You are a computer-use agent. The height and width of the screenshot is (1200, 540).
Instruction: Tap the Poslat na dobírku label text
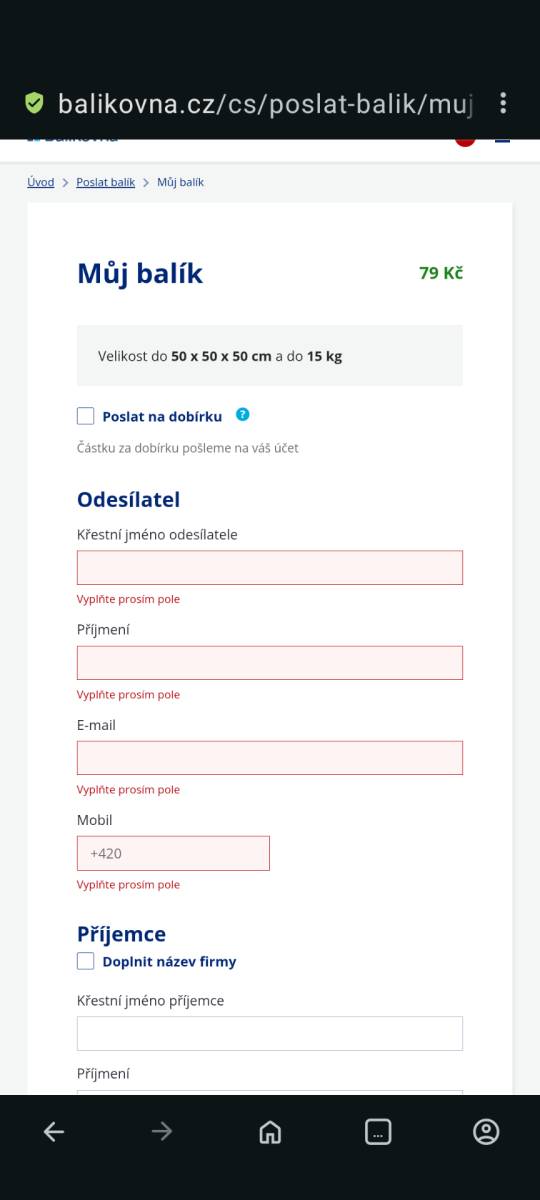tap(162, 417)
